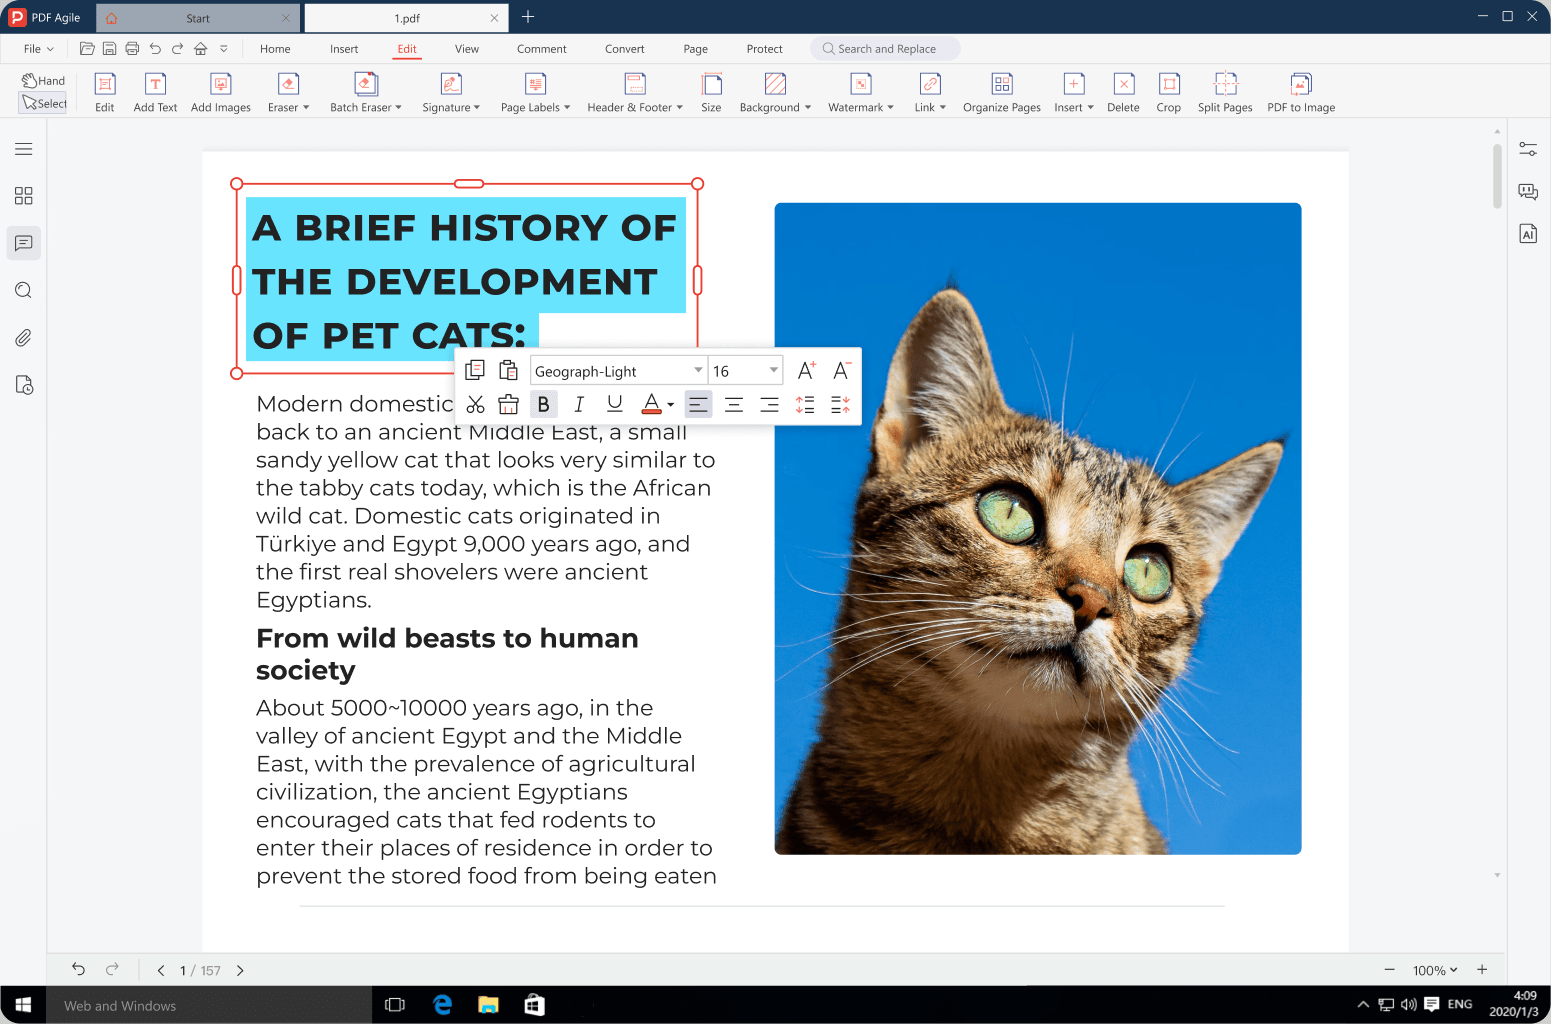Click the Add Text tool
The height and width of the screenshot is (1024, 1551).
pos(155,92)
